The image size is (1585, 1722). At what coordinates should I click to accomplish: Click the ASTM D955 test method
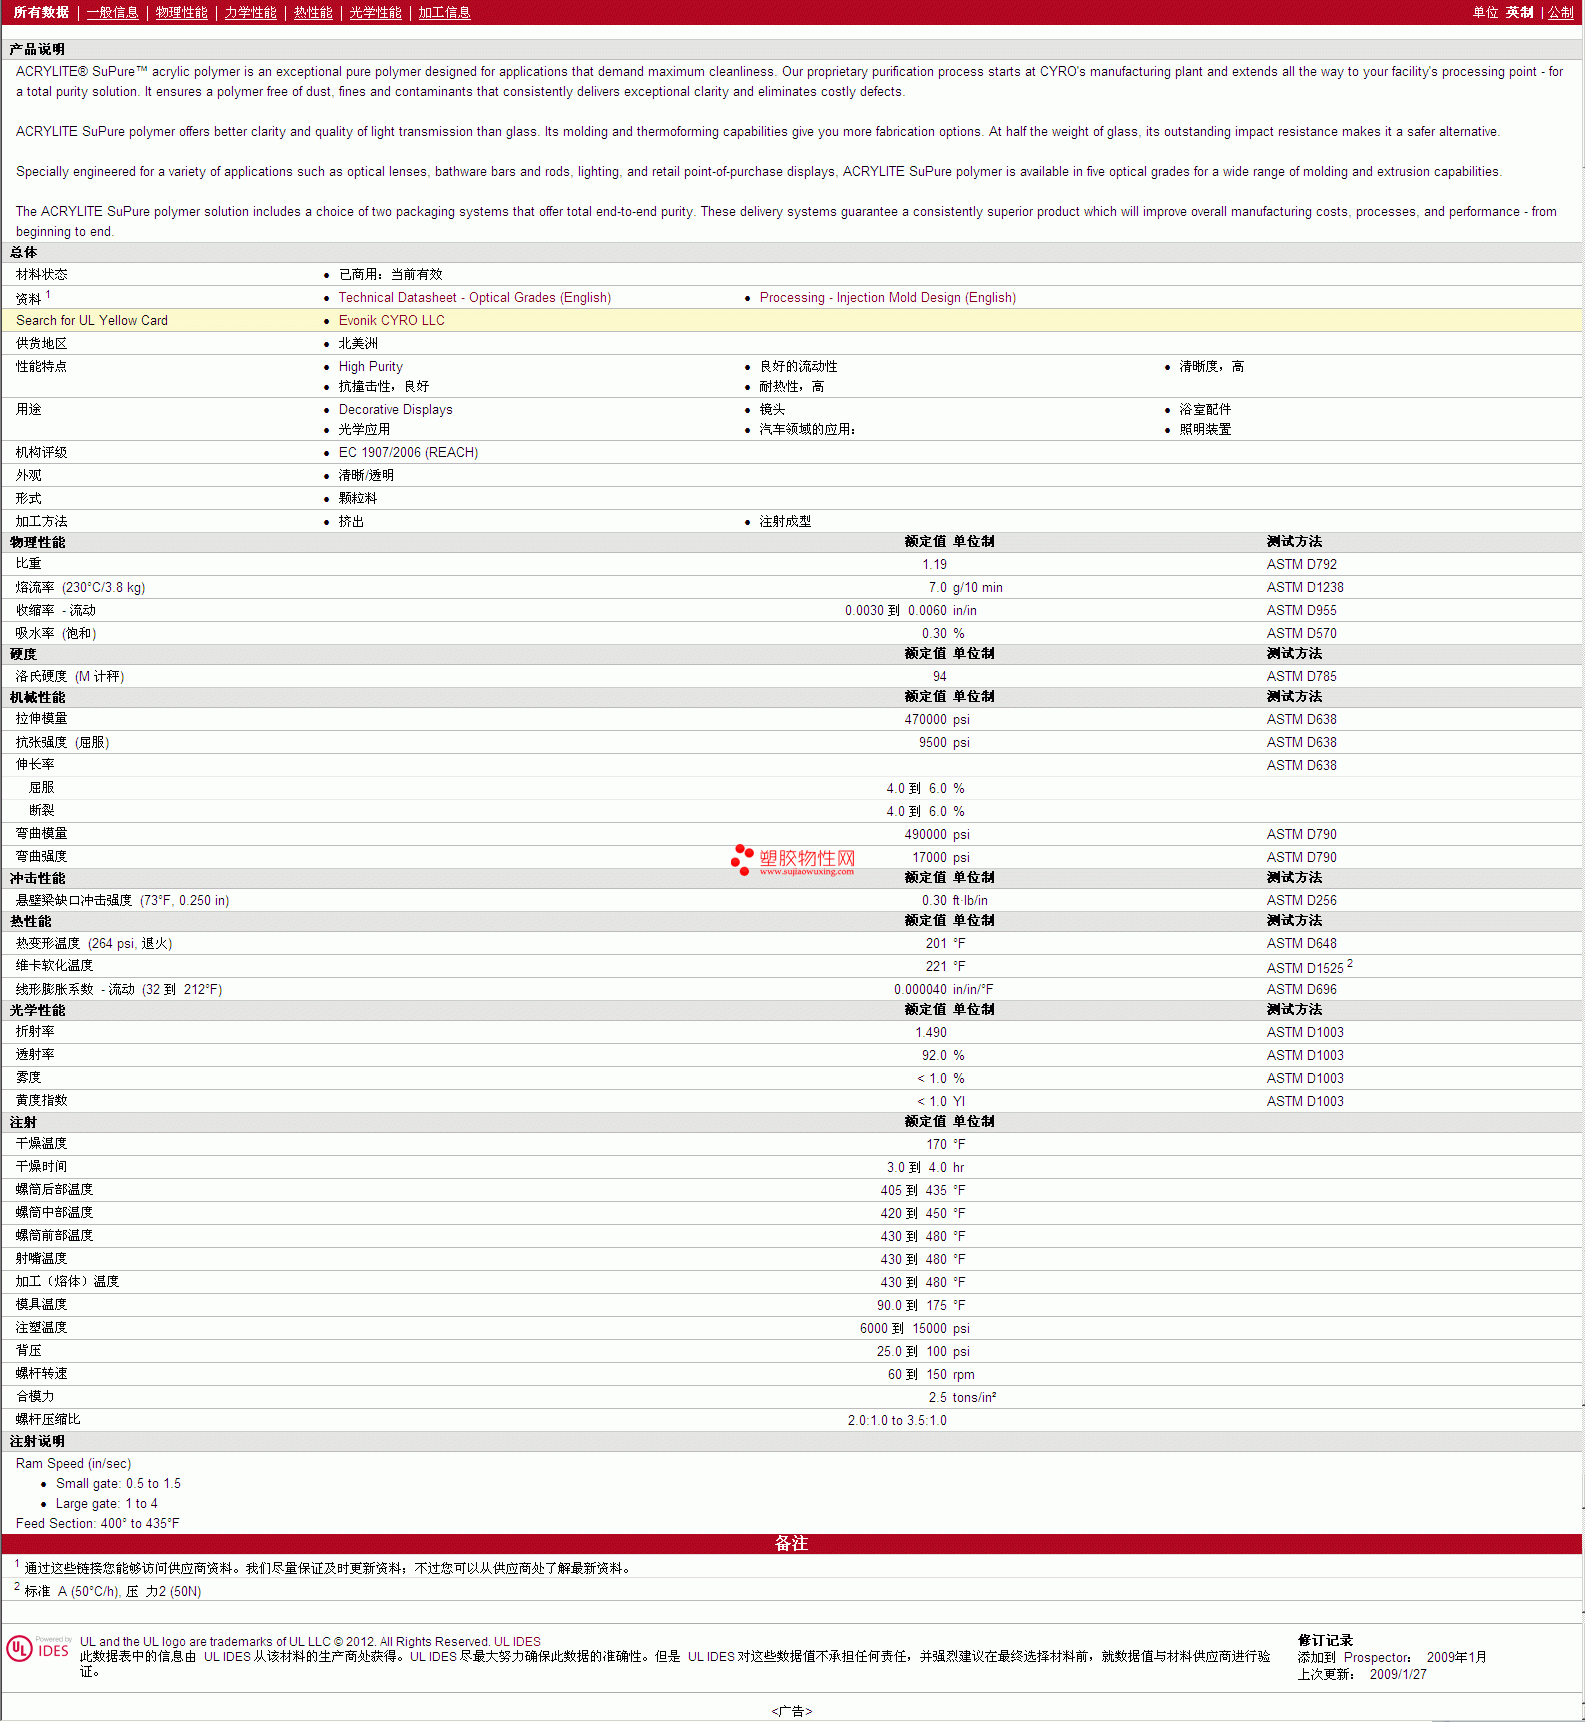pyautogui.click(x=1302, y=610)
